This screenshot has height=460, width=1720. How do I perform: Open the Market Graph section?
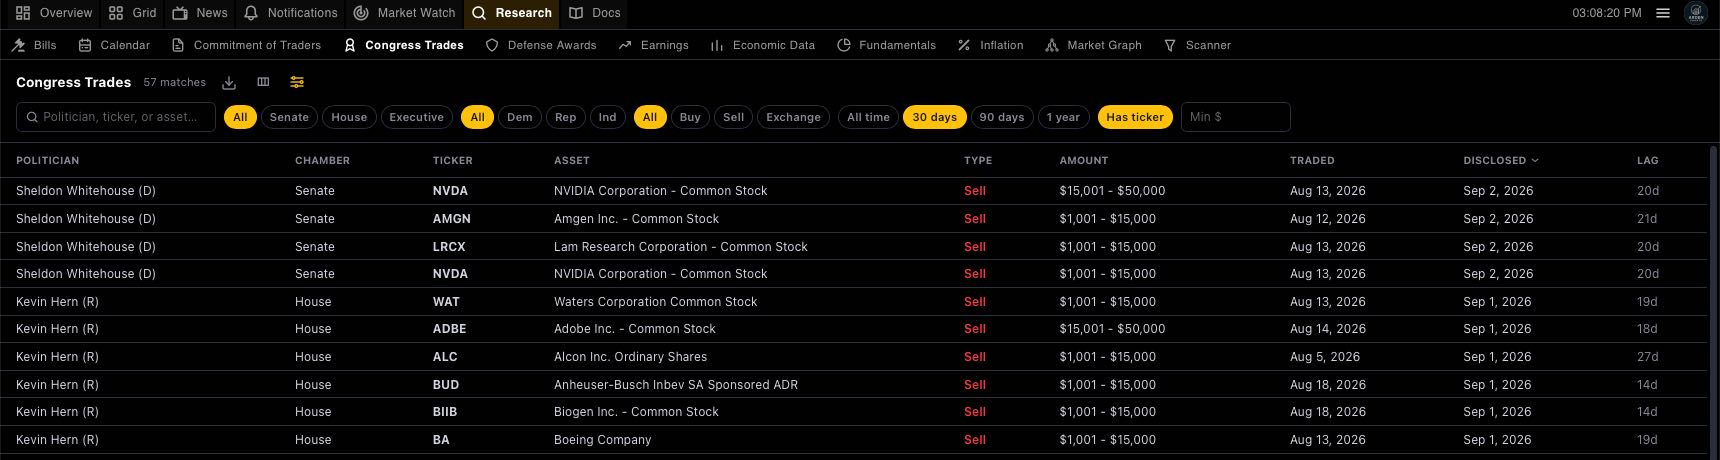1093,45
